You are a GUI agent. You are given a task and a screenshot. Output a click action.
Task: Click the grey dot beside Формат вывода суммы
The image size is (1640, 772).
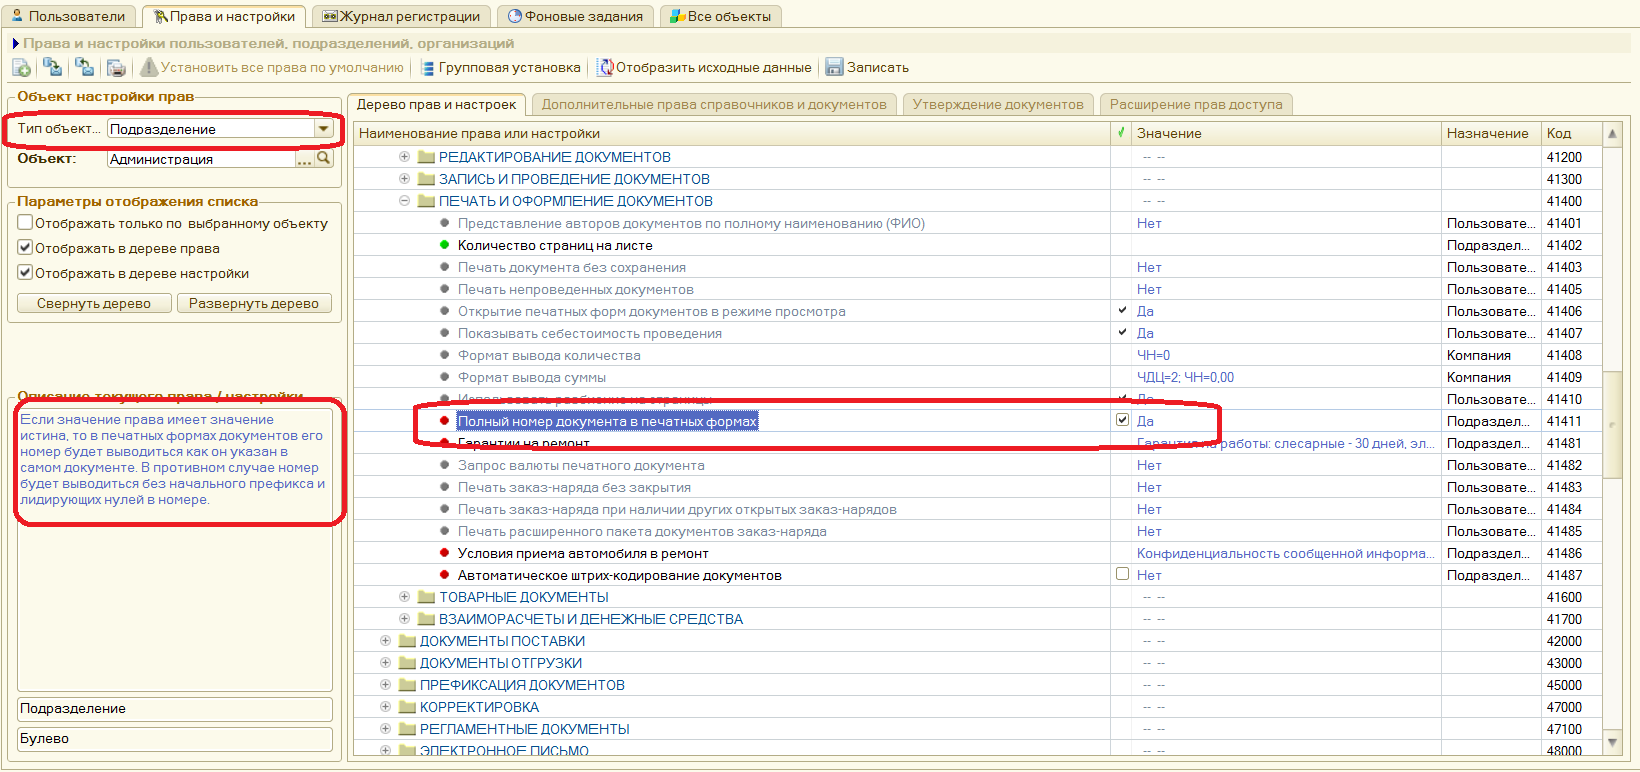[444, 377]
